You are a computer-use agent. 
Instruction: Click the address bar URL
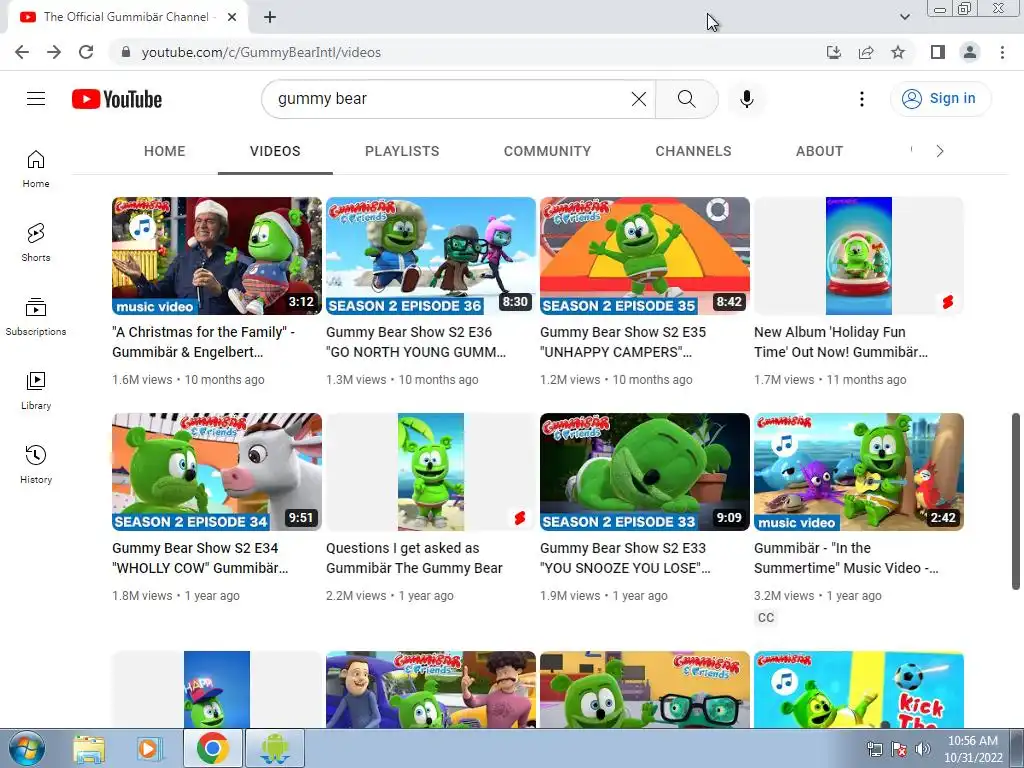pos(261,52)
